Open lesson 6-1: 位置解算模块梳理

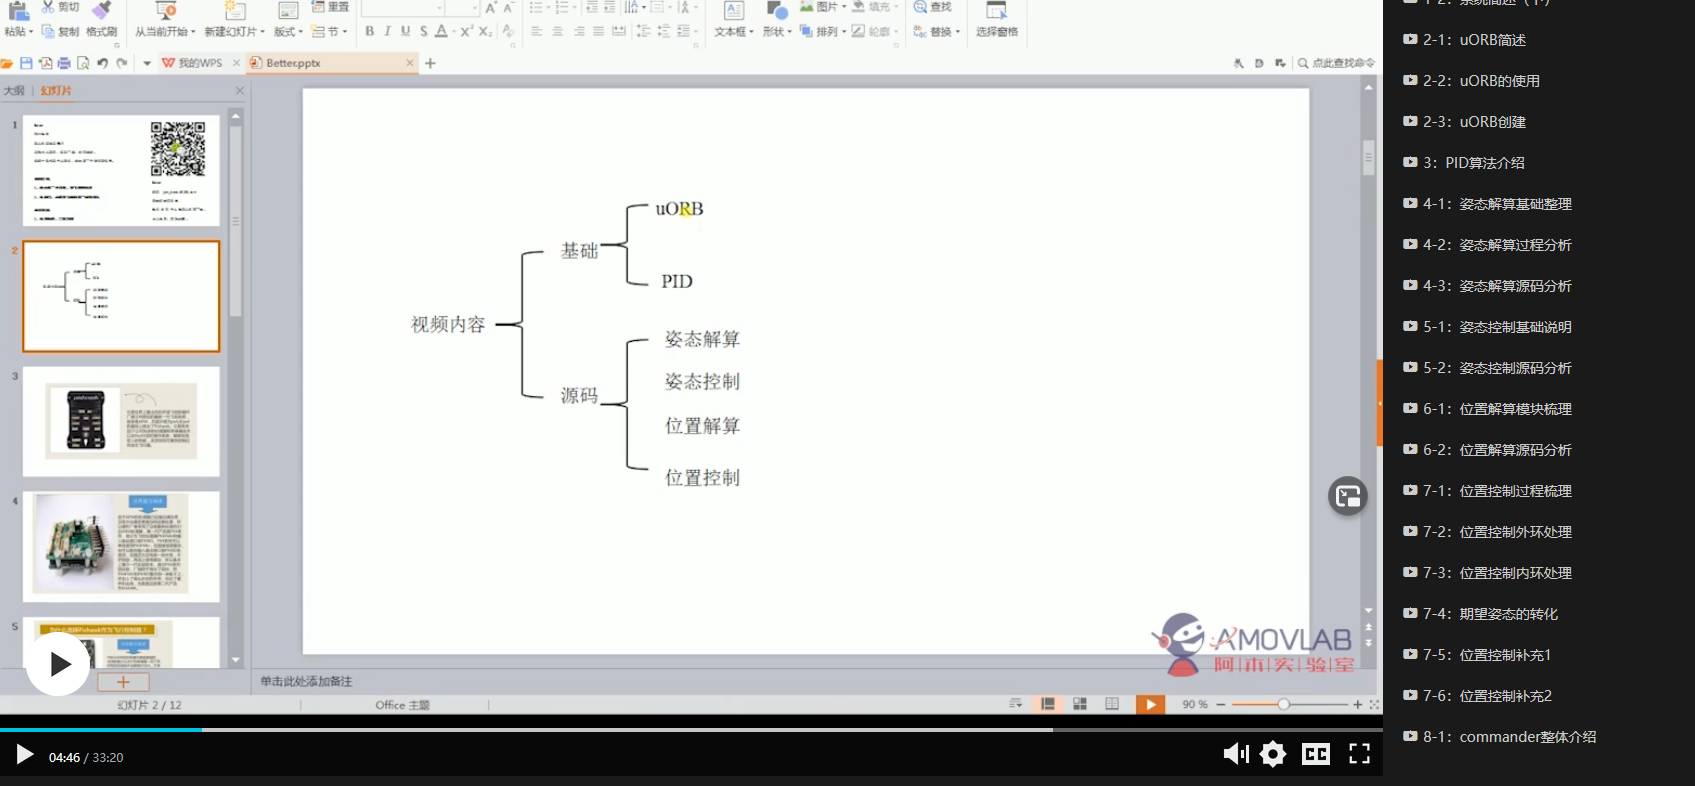(x=1487, y=409)
